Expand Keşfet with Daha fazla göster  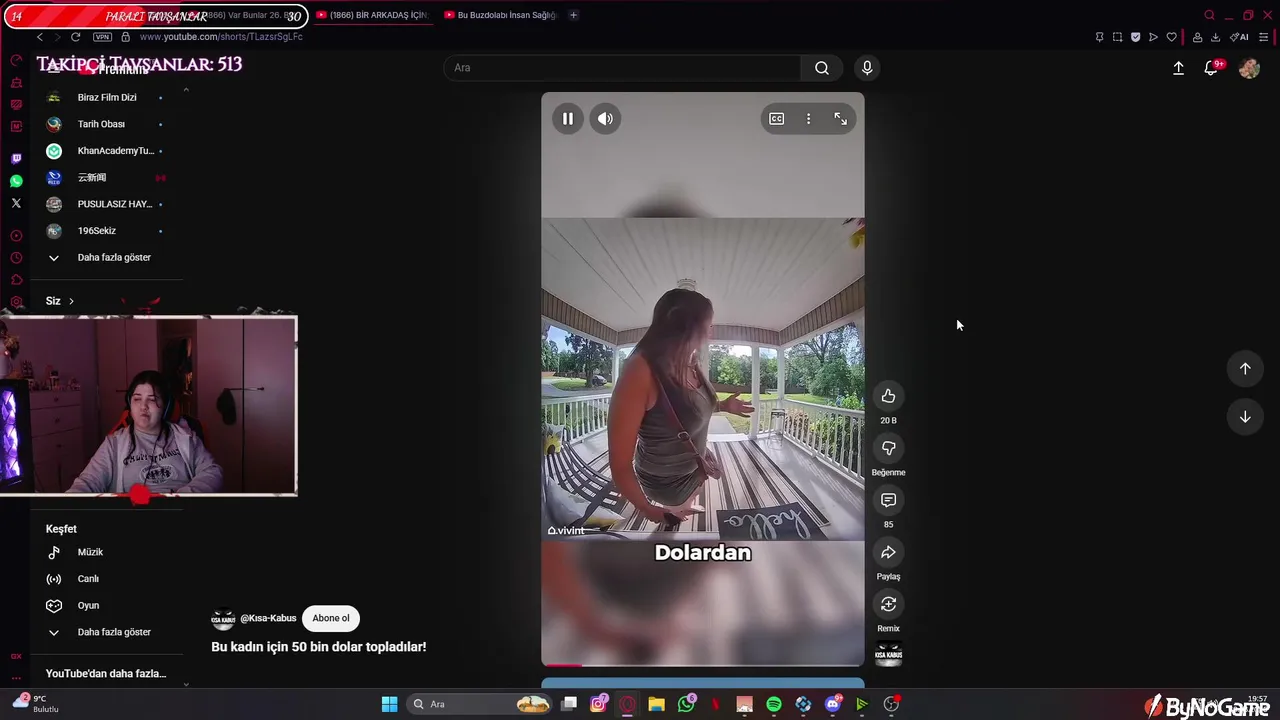pos(114,632)
